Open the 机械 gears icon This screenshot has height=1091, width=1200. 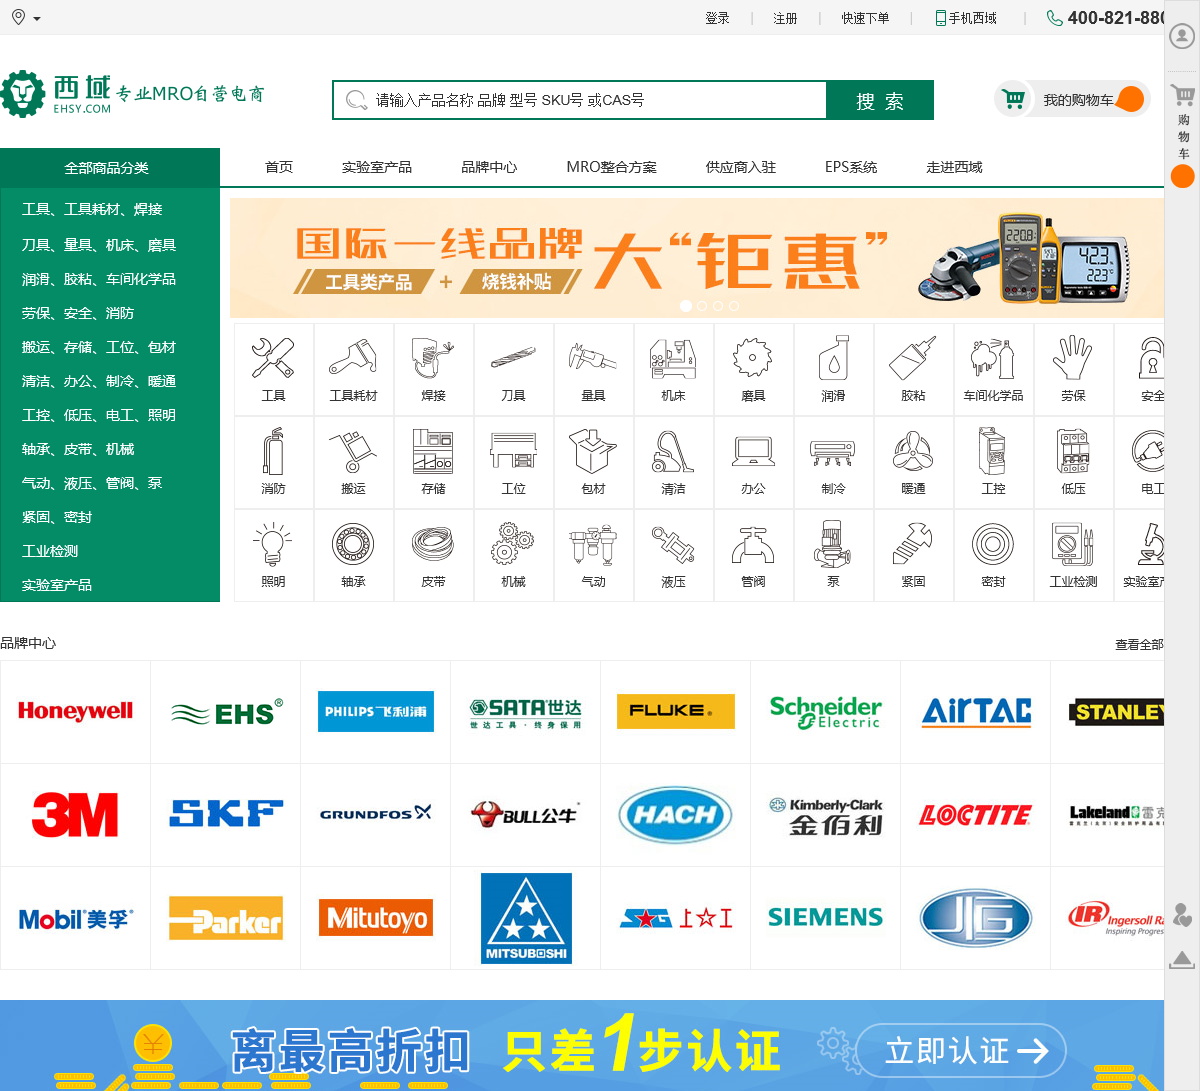click(513, 544)
